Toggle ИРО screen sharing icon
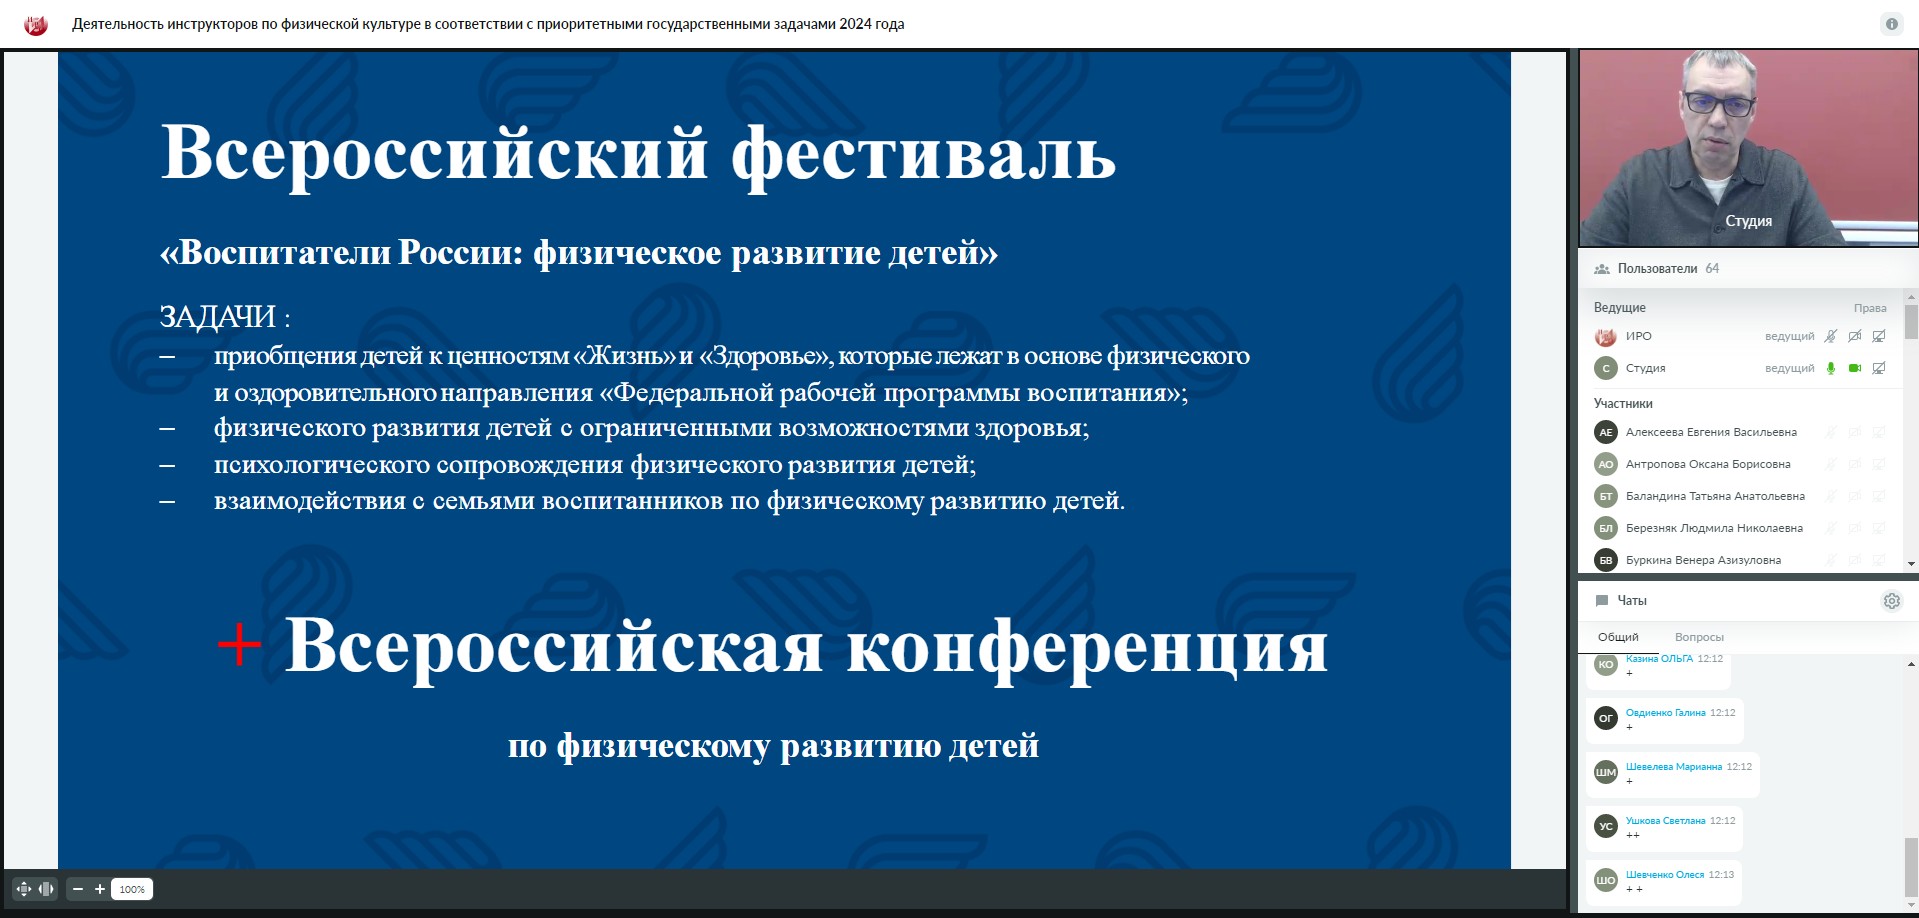1919x918 pixels. coord(1879,336)
